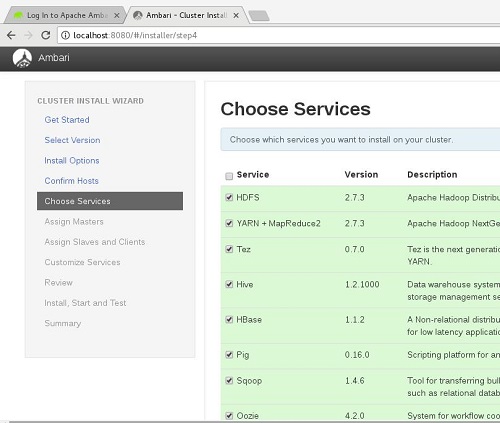The width and height of the screenshot is (500, 423).
Task: Click the browser forward arrow icon
Action: 29,35
